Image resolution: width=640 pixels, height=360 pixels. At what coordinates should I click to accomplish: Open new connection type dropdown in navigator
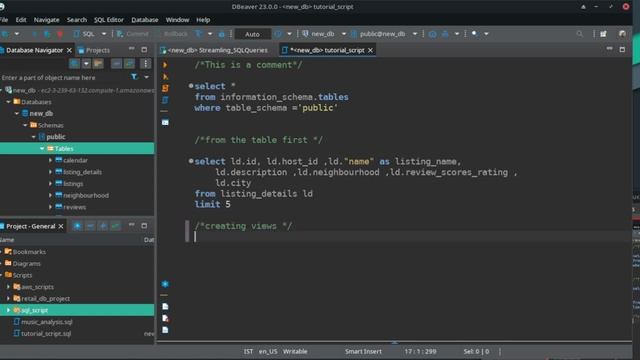(86, 64)
